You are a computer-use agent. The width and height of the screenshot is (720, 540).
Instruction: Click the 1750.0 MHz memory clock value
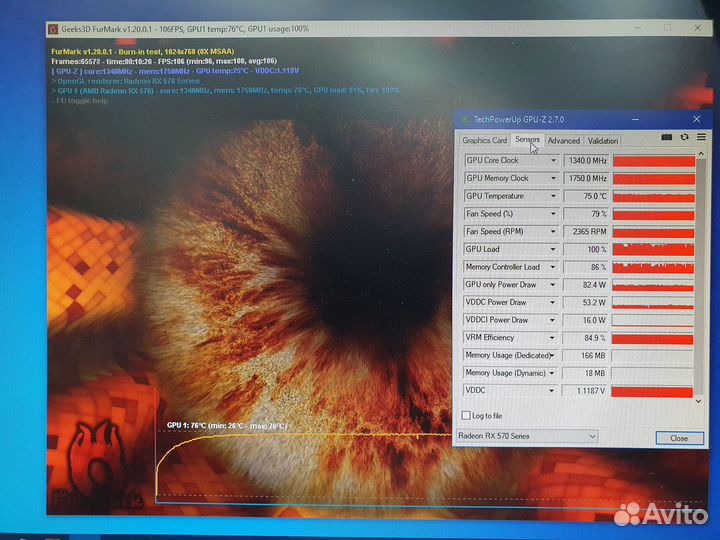point(586,178)
